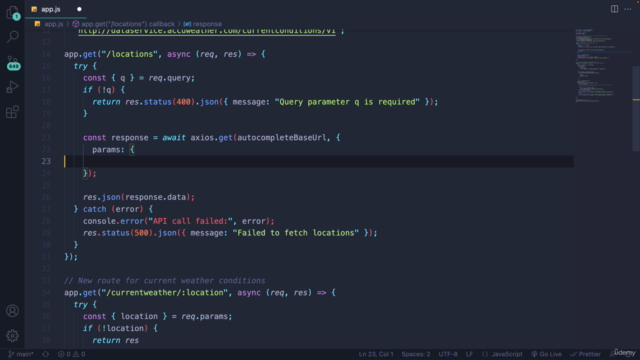Open the errors and warnings count
The height and width of the screenshot is (360, 640).
[71, 354]
